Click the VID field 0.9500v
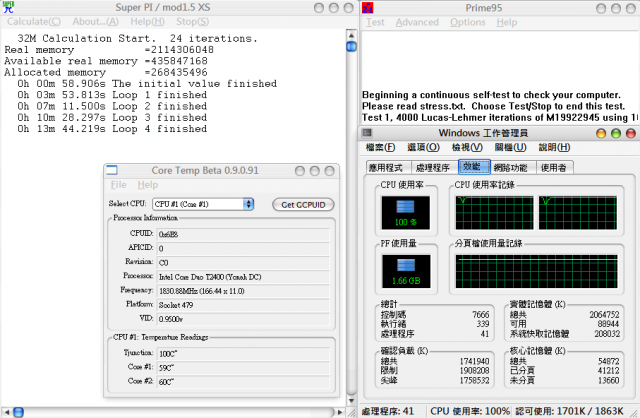The width and height of the screenshot is (640, 418). point(243,319)
